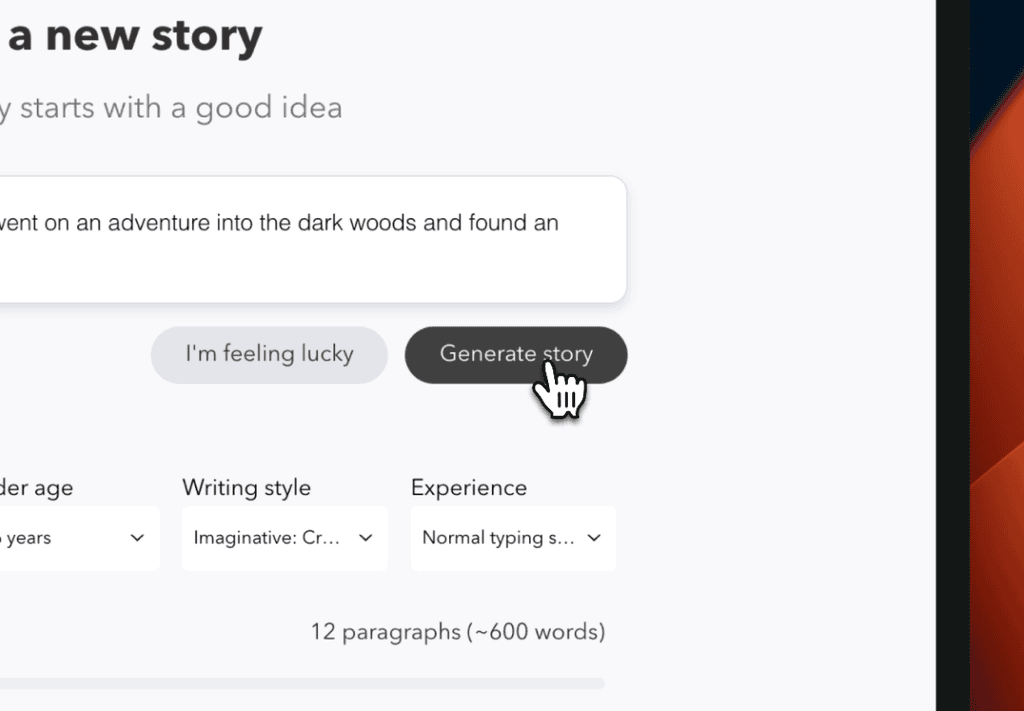Click the horizontal scrollbar at the bottom
Screen dimensions: 1024x711
tap(300, 682)
